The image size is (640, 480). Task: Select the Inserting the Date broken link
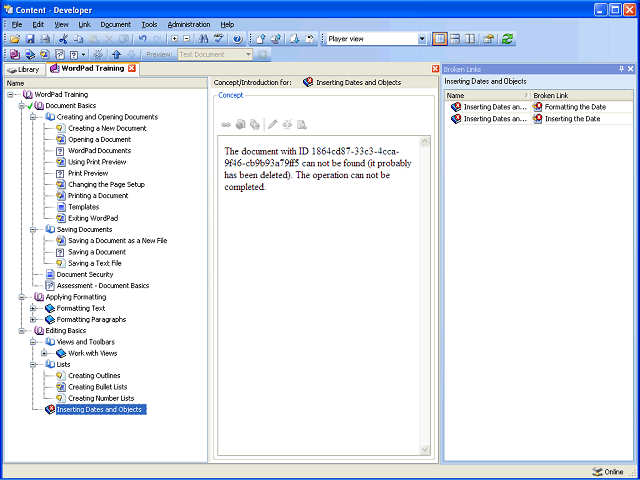coord(573,119)
